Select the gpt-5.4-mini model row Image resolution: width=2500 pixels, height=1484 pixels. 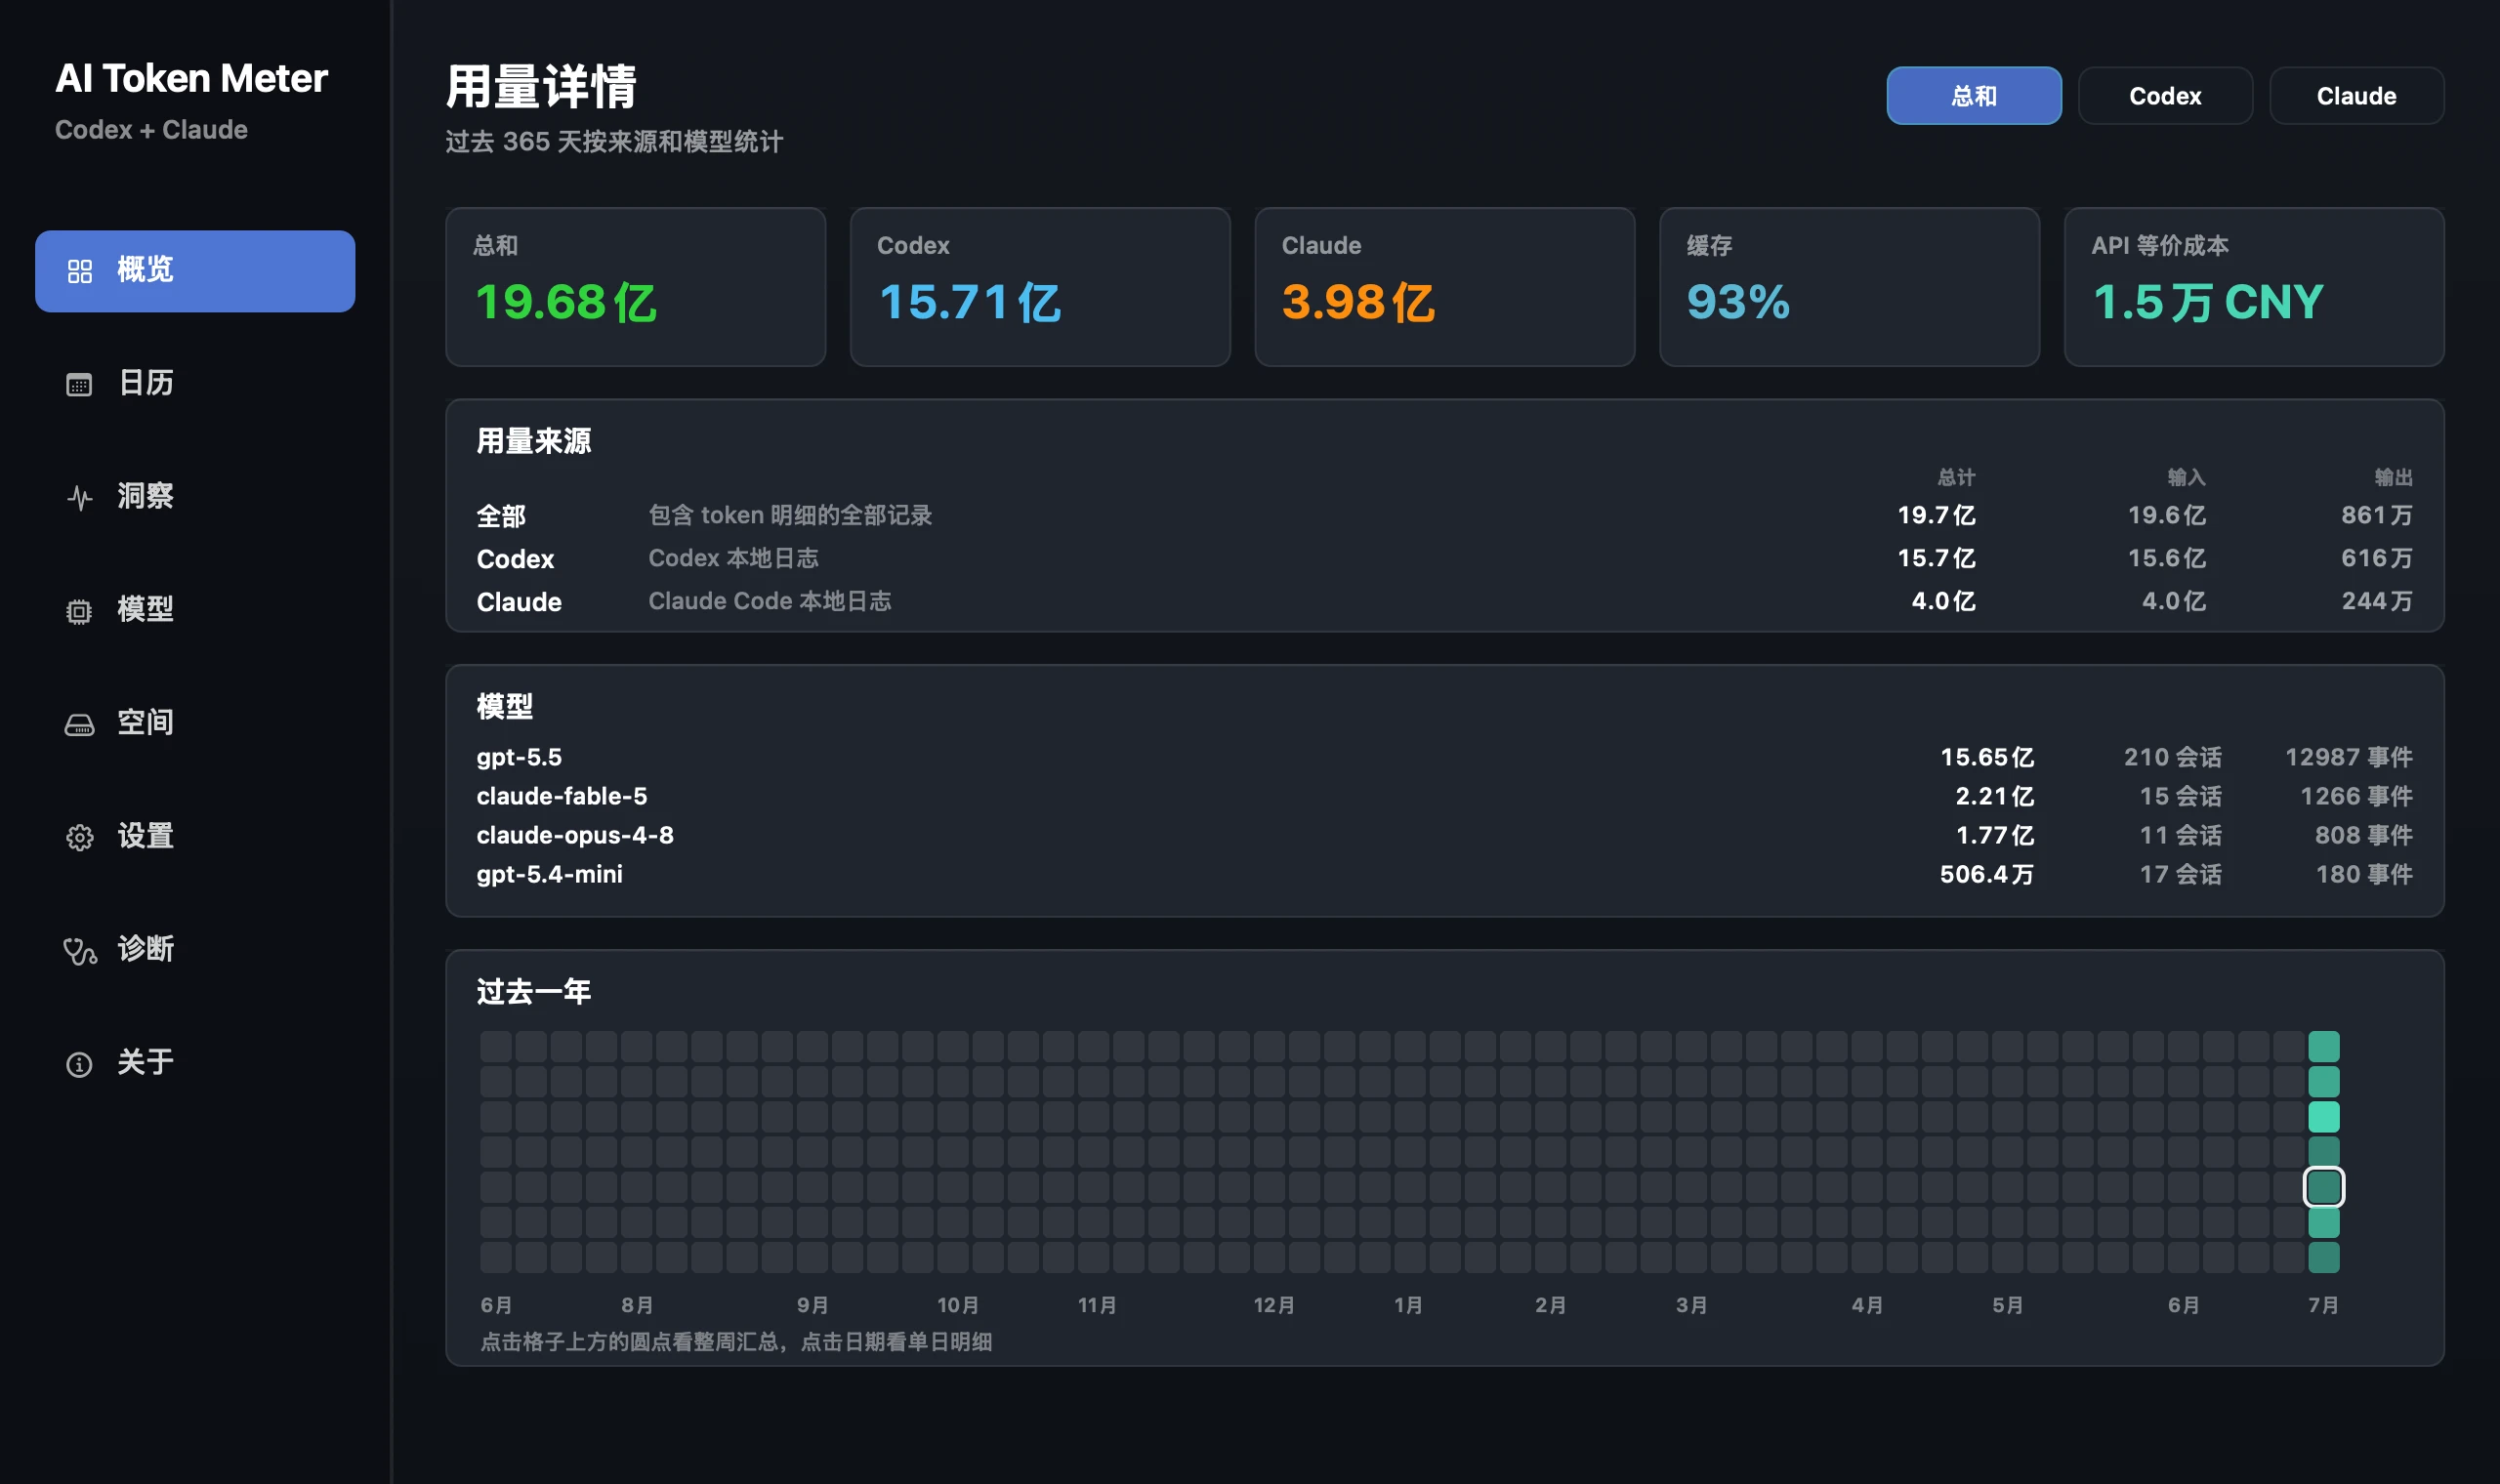pos(1445,874)
